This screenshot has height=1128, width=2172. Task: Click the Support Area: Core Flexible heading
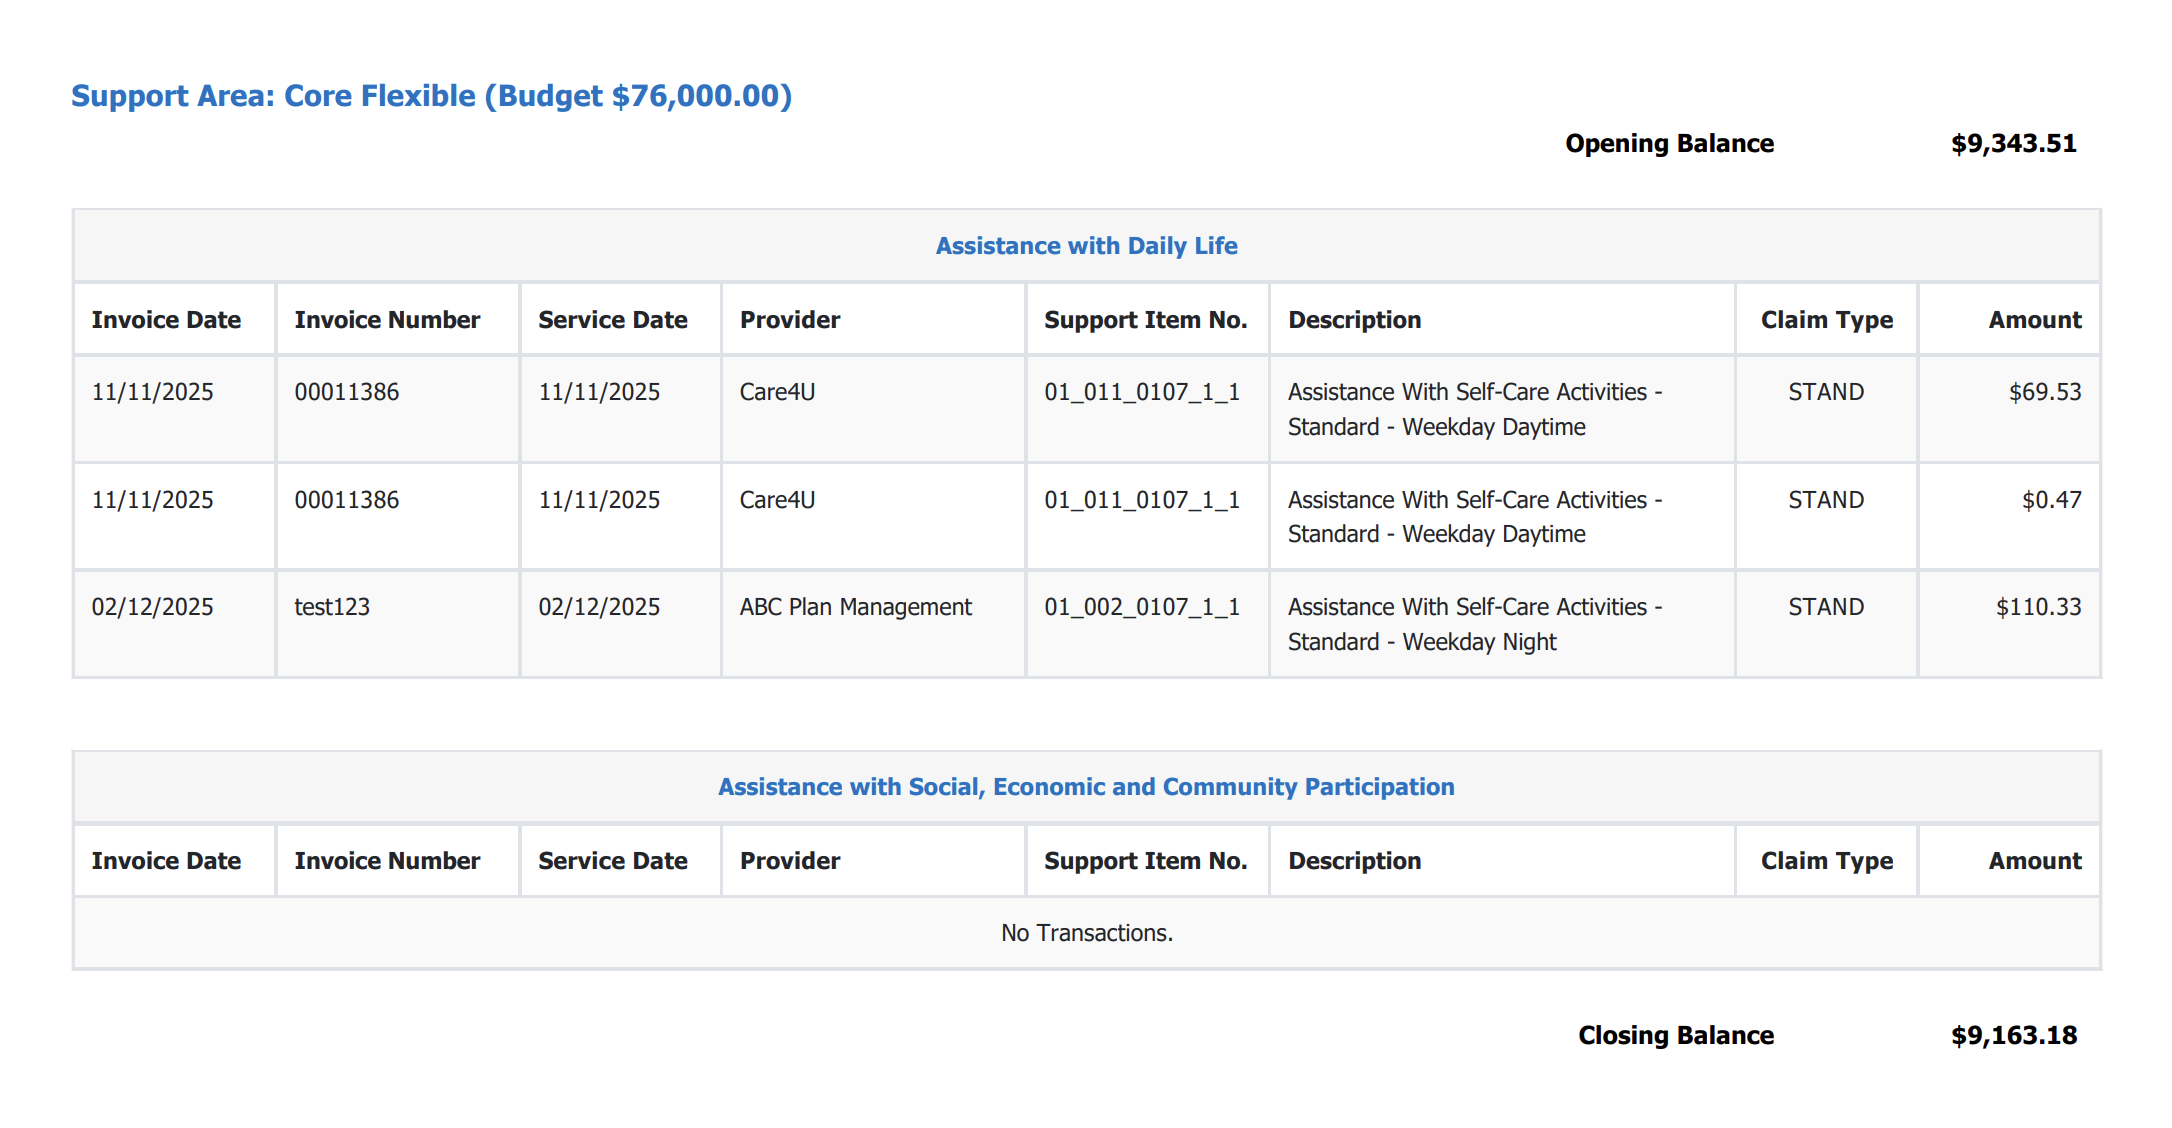point(431,96)
